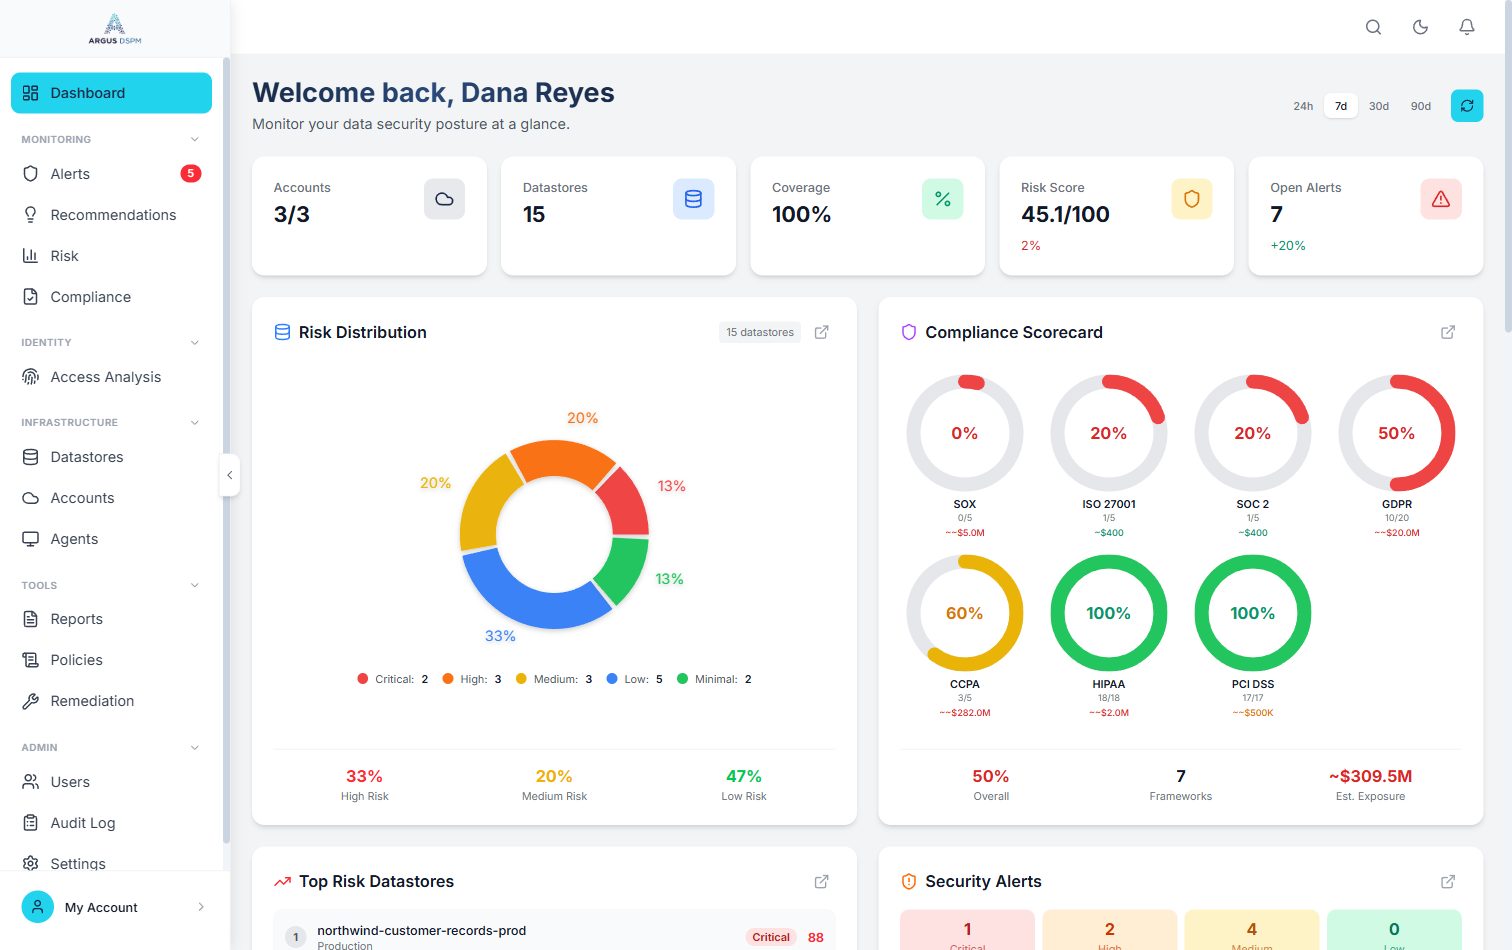1512x950 pixels.
Task: Click the Risk bar chart icon
Action: click(30, 256)
